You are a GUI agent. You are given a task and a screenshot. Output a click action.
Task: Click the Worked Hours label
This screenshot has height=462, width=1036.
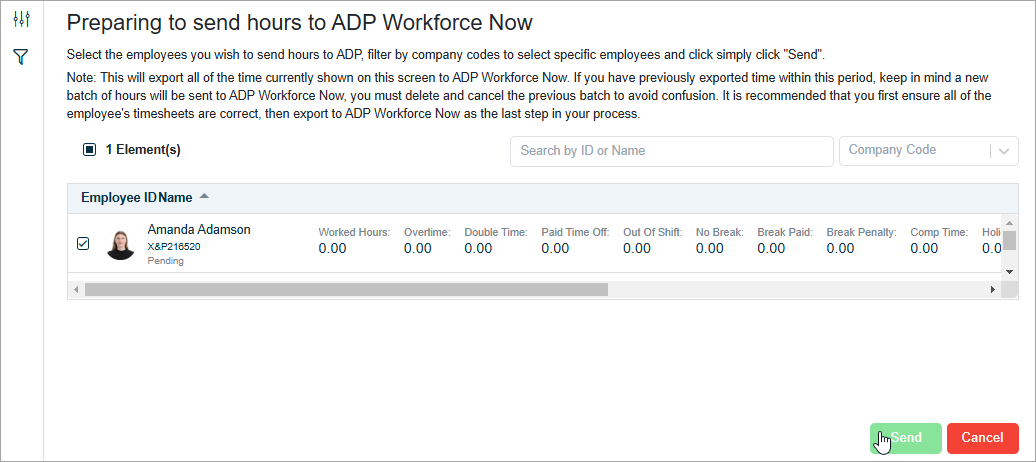[354, 233]
